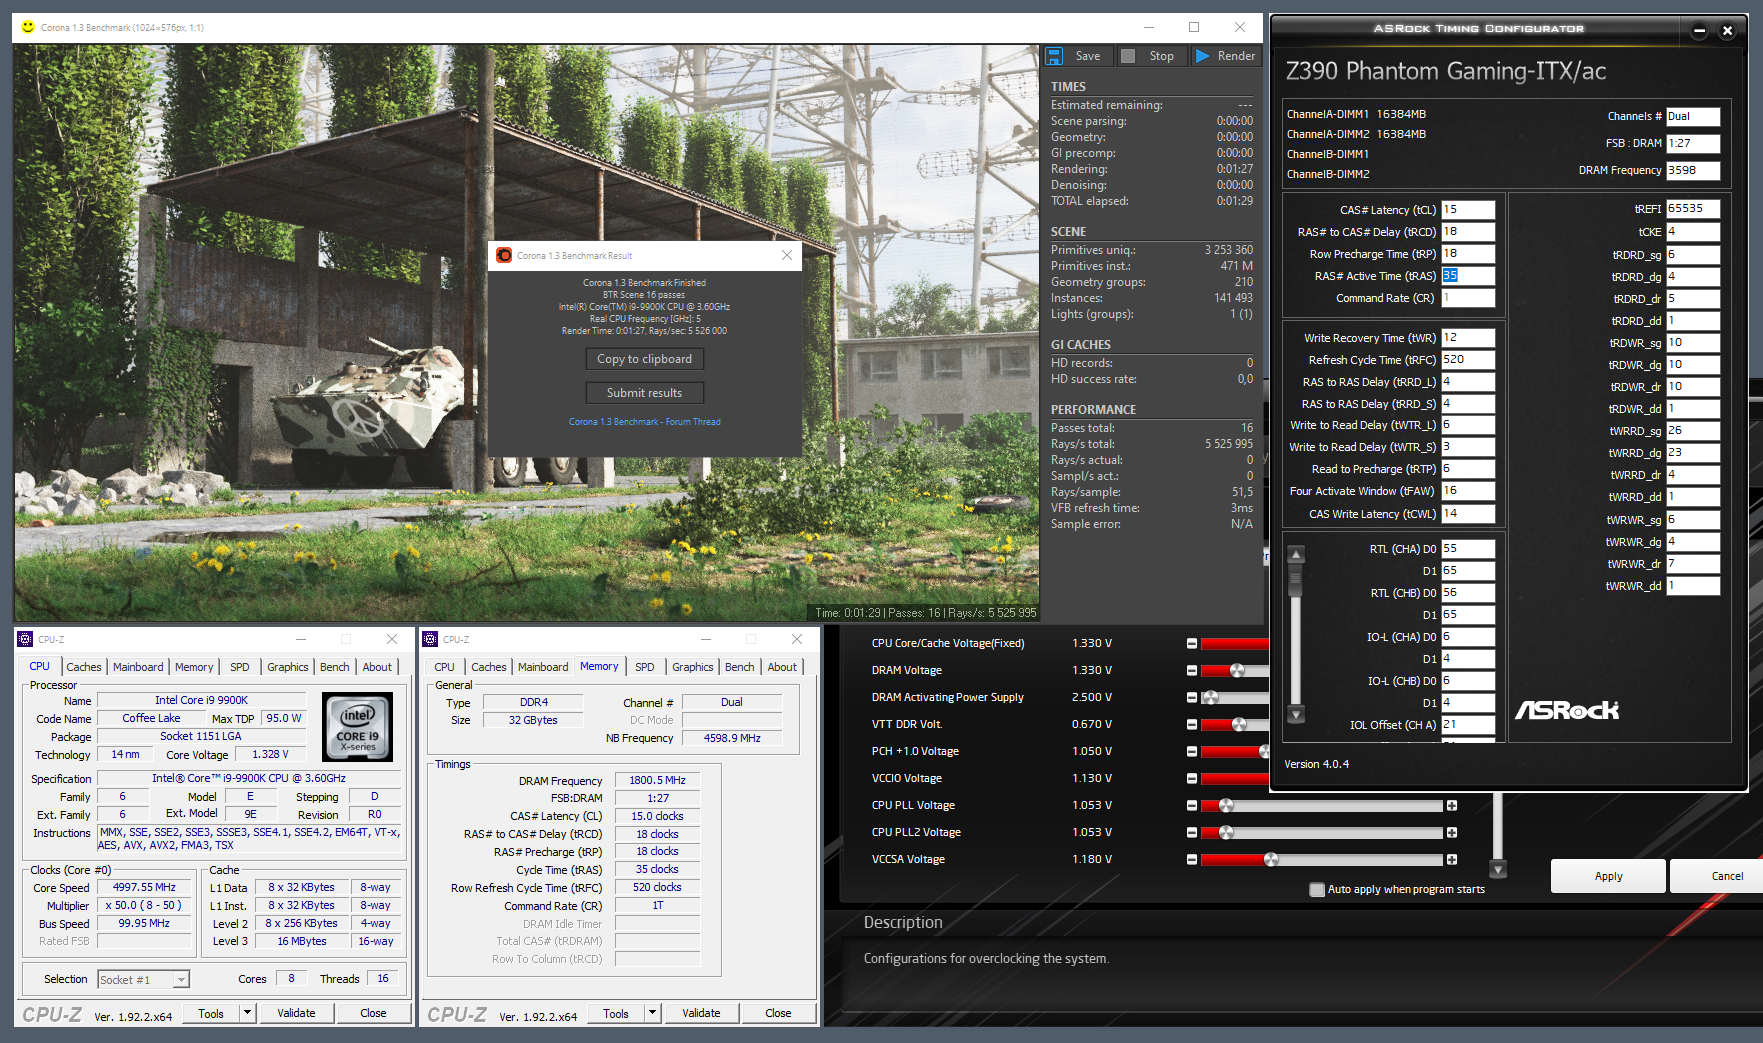The image size is (1763, 1043).
Task: Click Apply in ASRock Timing Configurator
Action: tap(1608, 876)
